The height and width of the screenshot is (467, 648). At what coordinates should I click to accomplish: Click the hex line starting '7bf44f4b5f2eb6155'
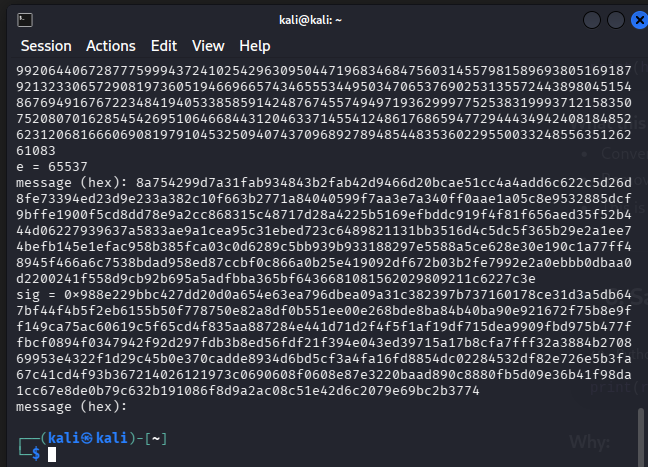[324, 311]
